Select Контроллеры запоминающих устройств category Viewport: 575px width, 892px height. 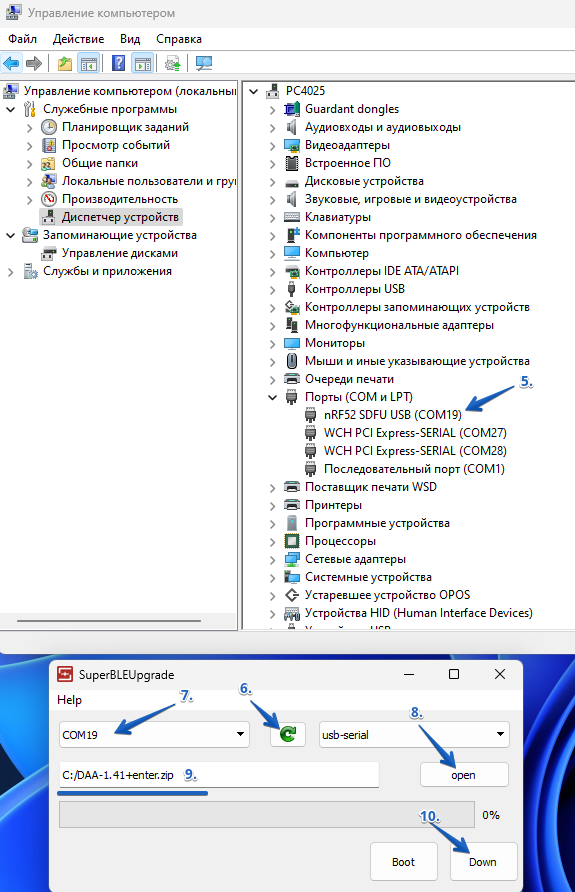417,307
